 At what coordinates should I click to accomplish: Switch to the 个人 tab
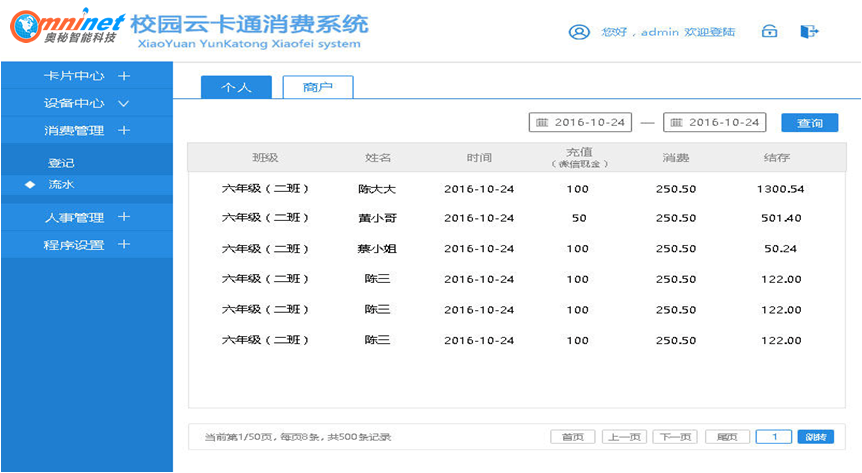[x=236, y=87]
